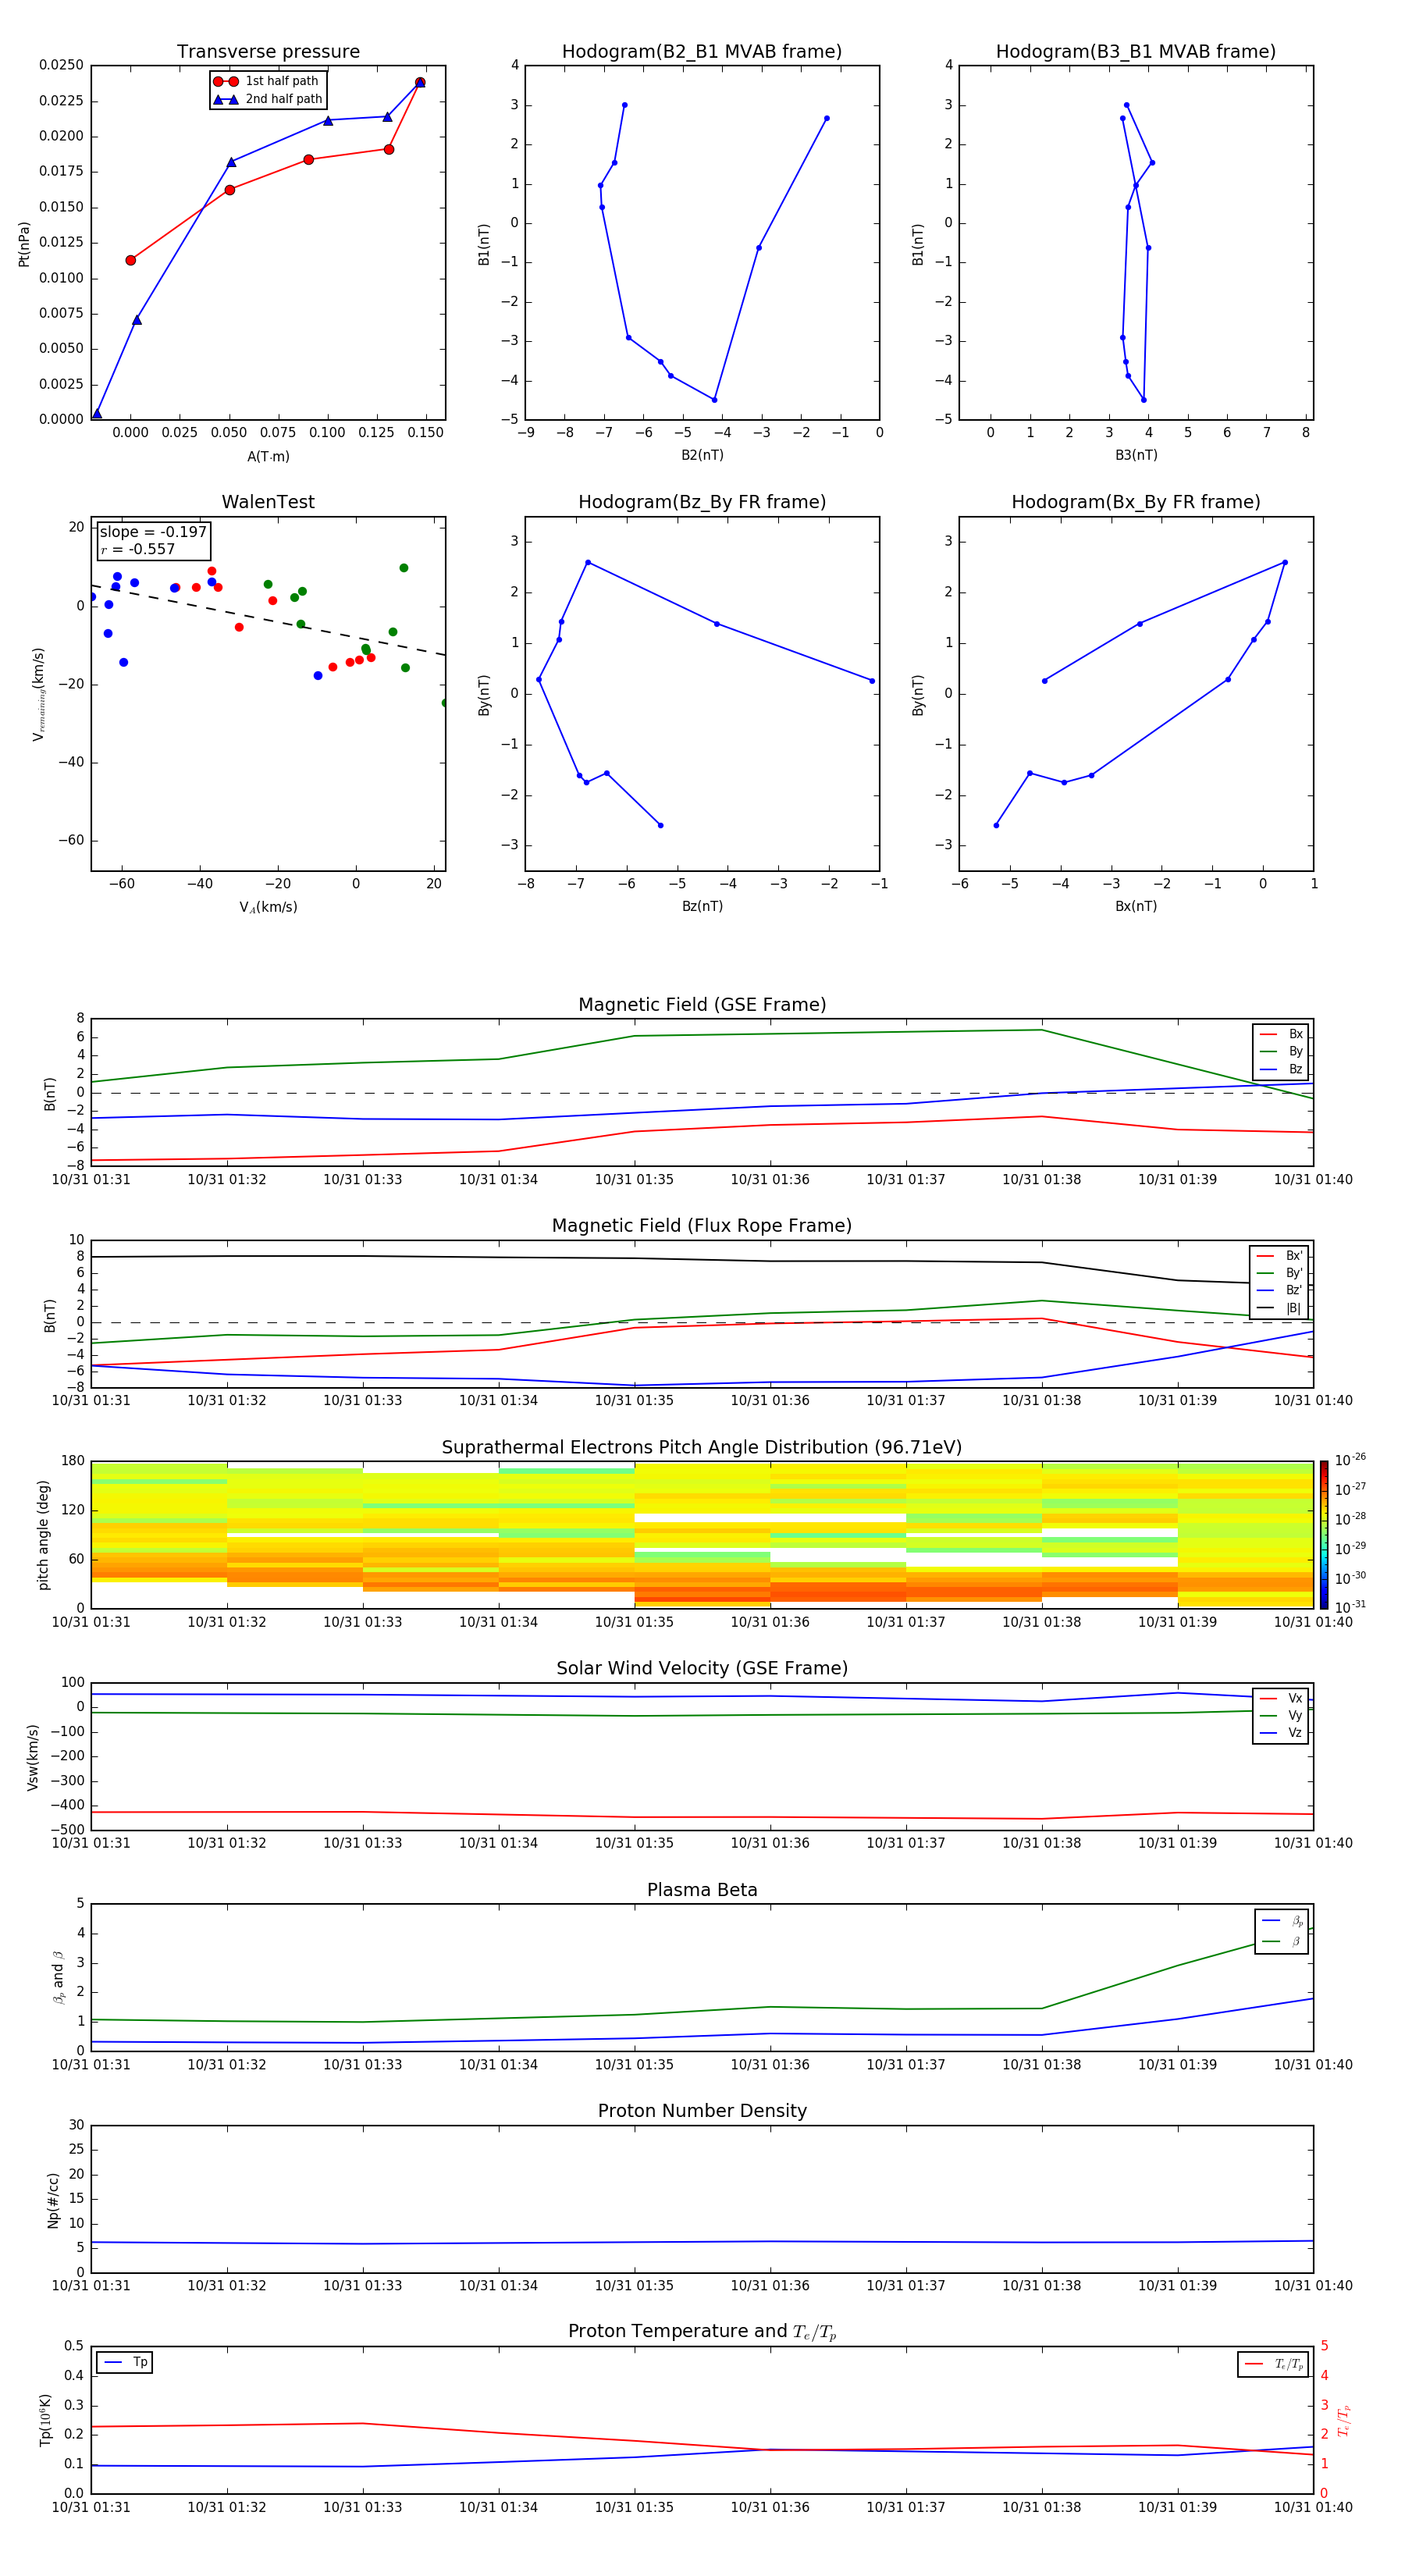Click the 'Hodogram(B3_B1 MVAB frame)' title

click(1136, 52)
